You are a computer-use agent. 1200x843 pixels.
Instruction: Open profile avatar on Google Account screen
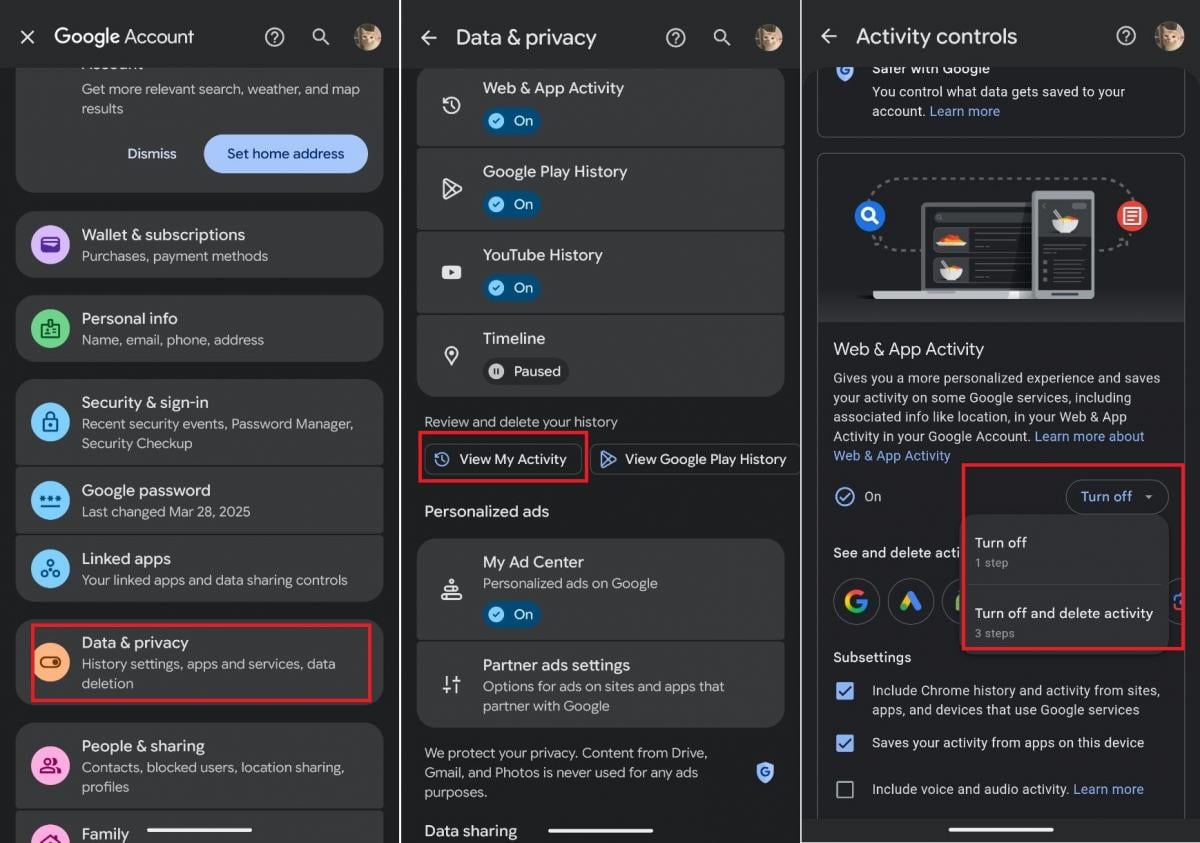[367, 37]
